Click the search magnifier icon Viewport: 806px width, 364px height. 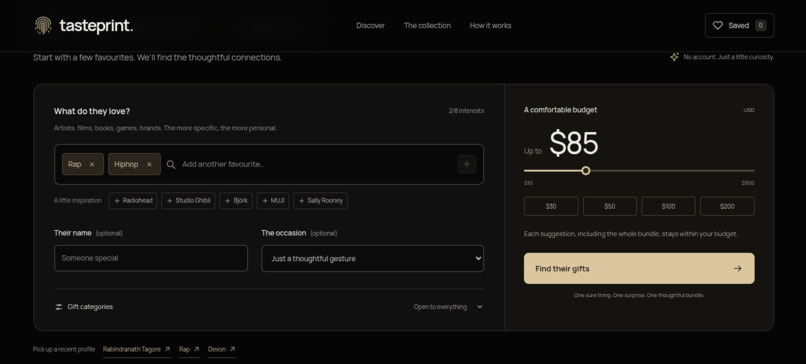click(171, 165)
